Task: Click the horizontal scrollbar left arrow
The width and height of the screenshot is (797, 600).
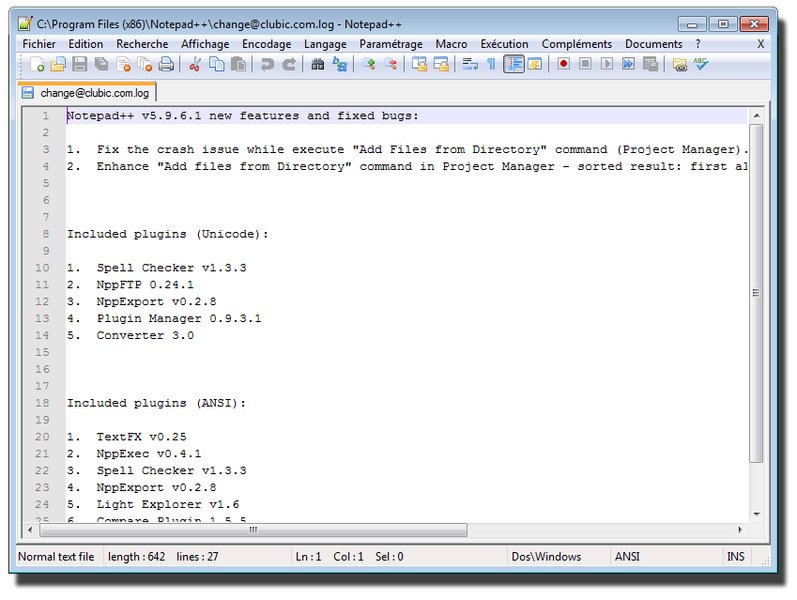Action: pos(30,530)
